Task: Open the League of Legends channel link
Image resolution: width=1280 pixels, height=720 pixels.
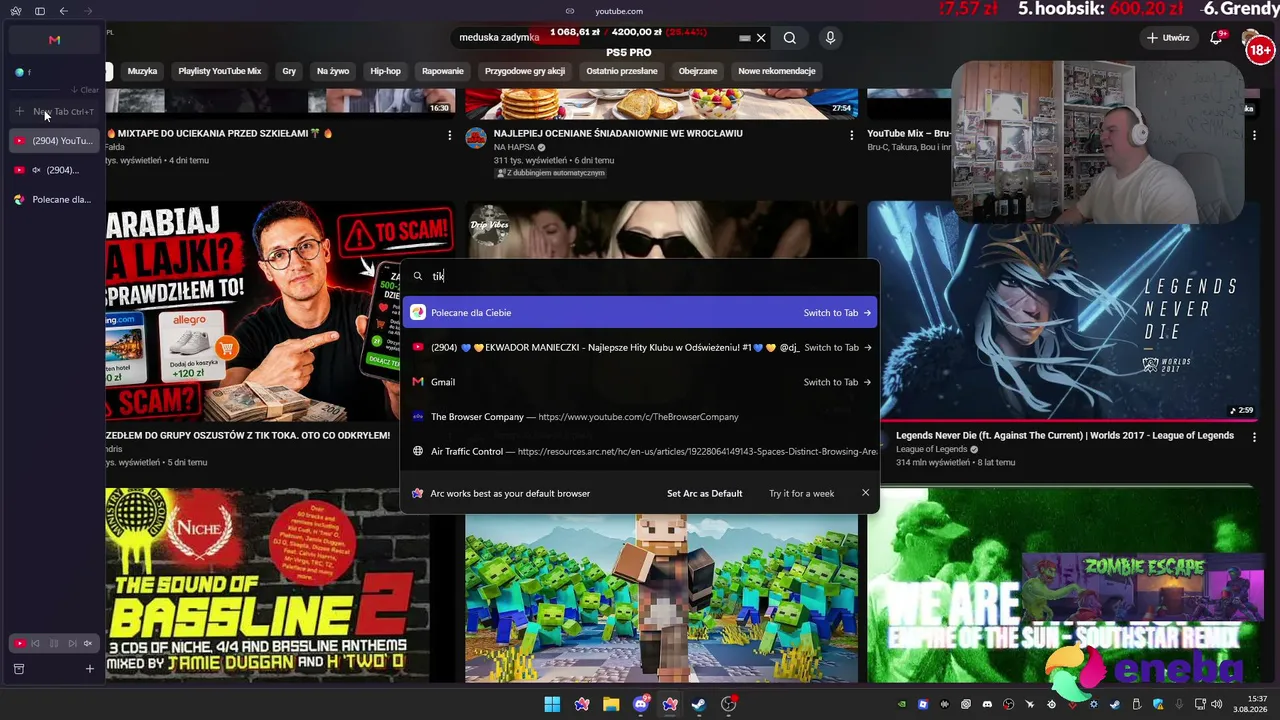Action: click(933, 450)
